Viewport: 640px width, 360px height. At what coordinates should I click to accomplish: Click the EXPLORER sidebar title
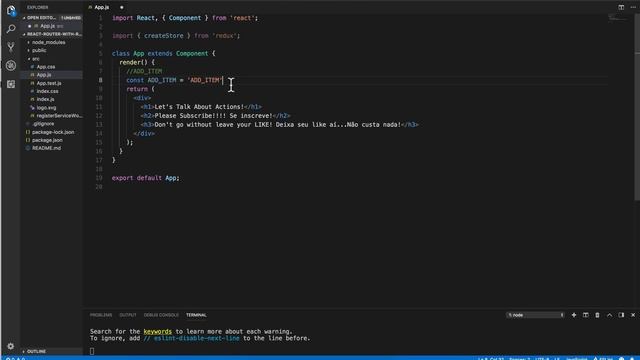coord(38,7)
